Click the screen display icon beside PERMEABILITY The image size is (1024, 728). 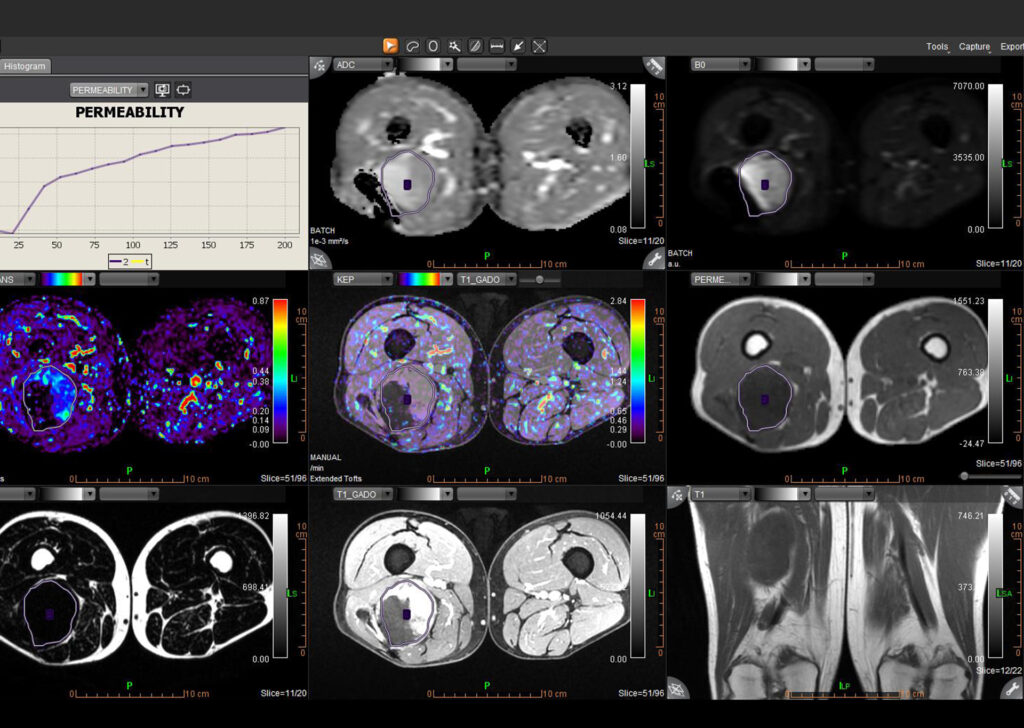pyautogui.click(x=162, y=89)
